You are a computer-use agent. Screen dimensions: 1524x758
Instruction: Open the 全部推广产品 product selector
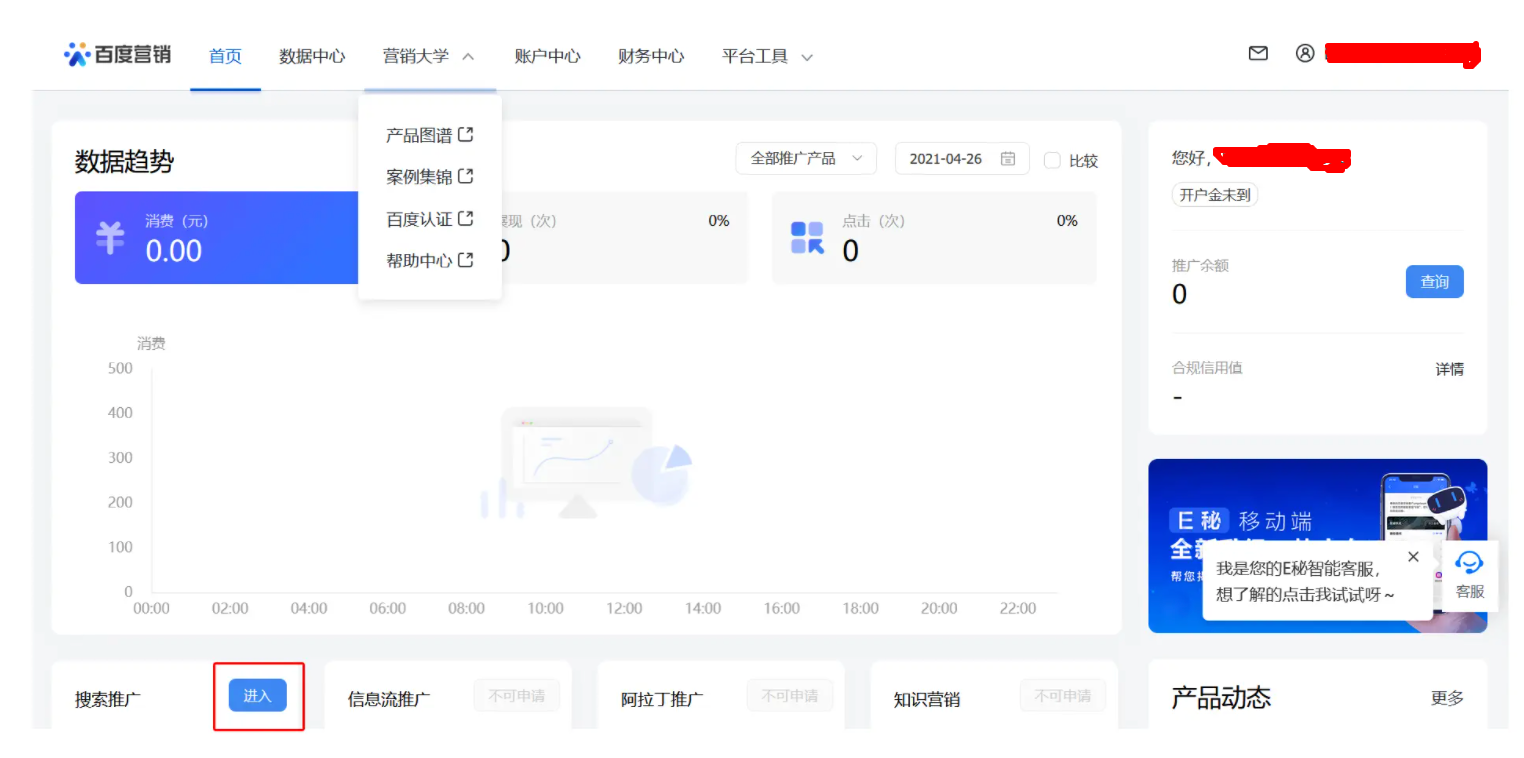tap(806, 159)
